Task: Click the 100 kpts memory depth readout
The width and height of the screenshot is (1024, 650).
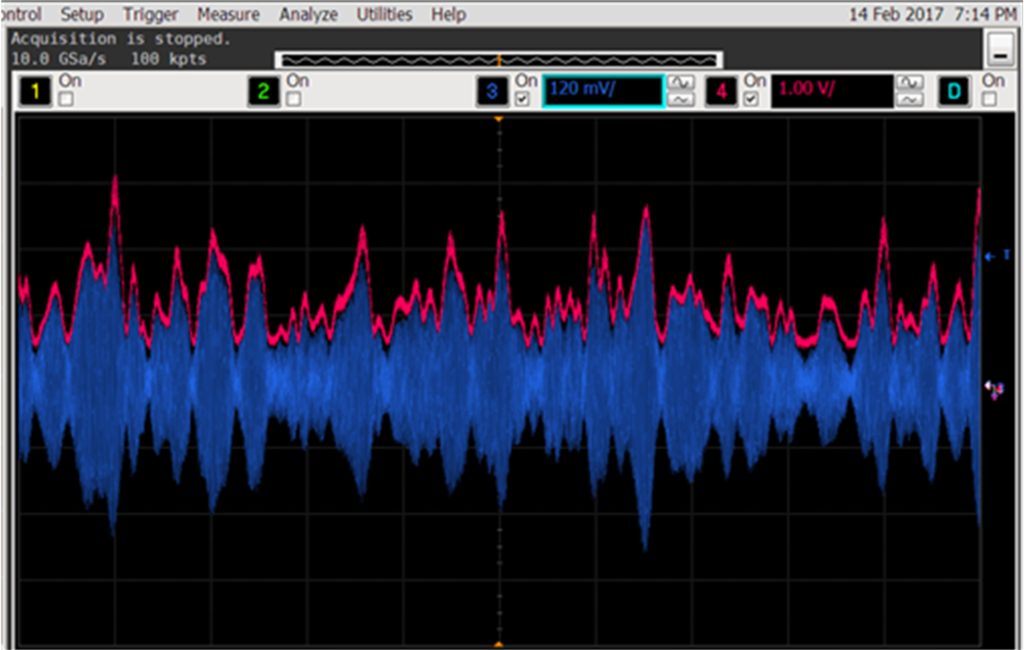Action: 168,59
